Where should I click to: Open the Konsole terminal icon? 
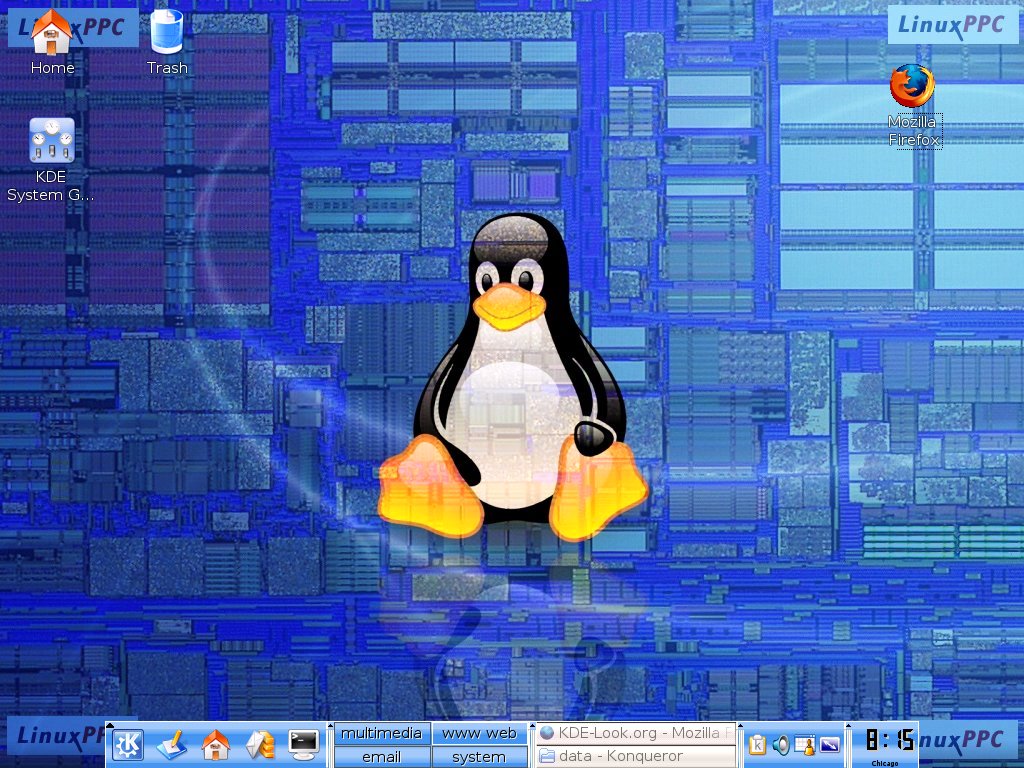304,744
